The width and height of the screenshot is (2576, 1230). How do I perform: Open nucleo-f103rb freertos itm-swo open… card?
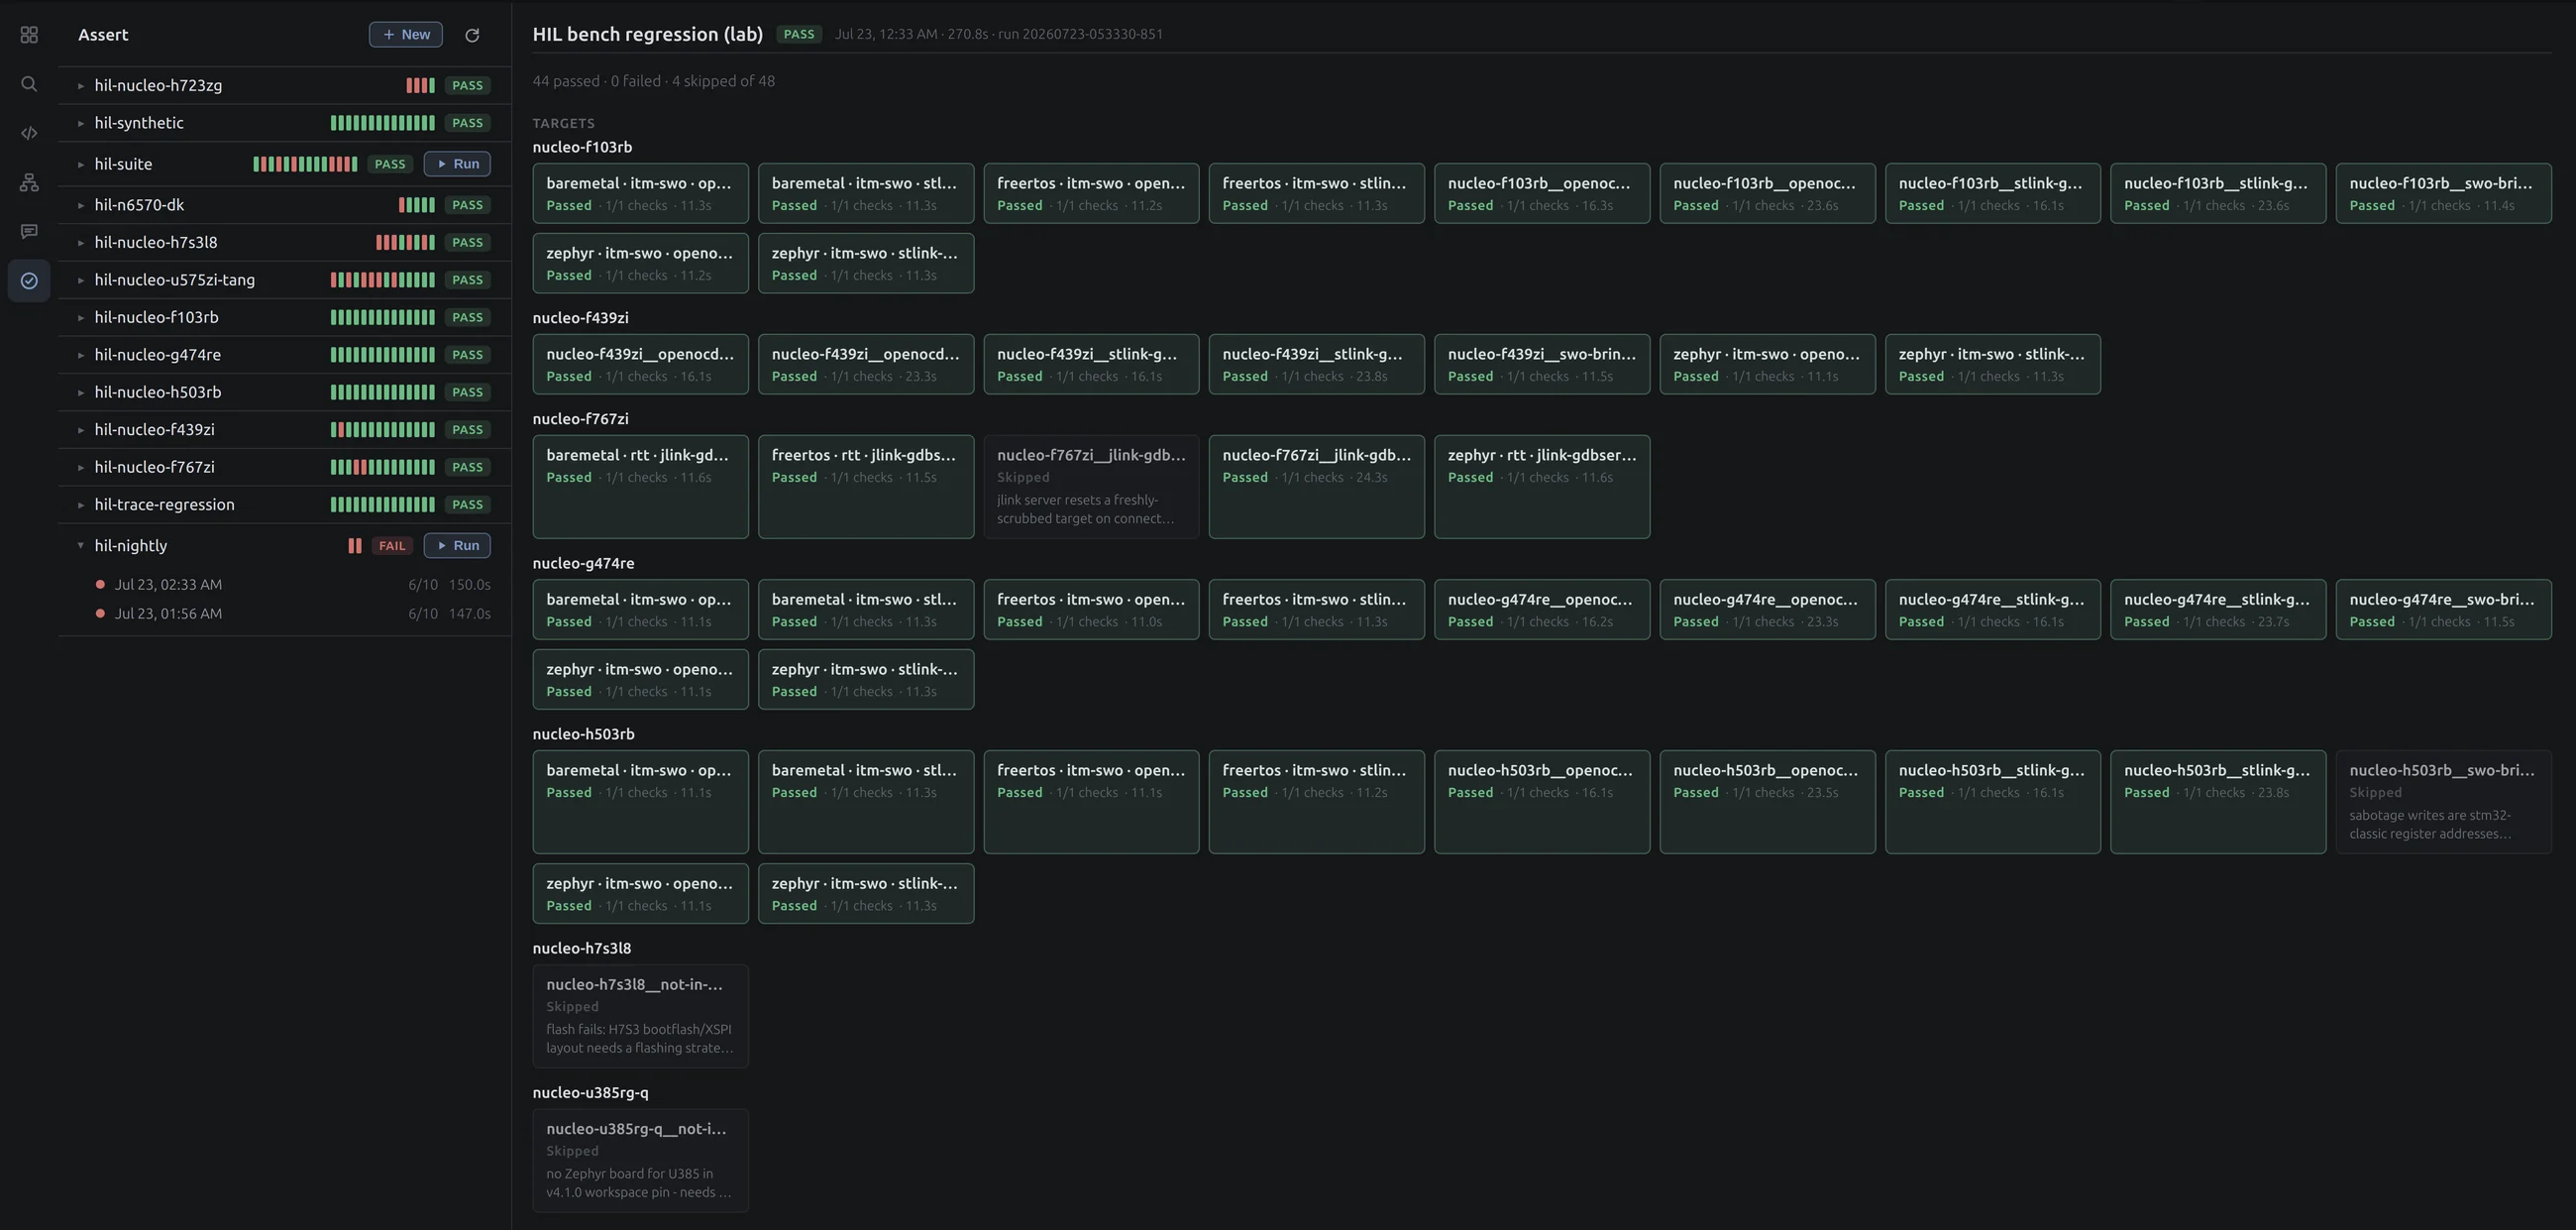1091,194
